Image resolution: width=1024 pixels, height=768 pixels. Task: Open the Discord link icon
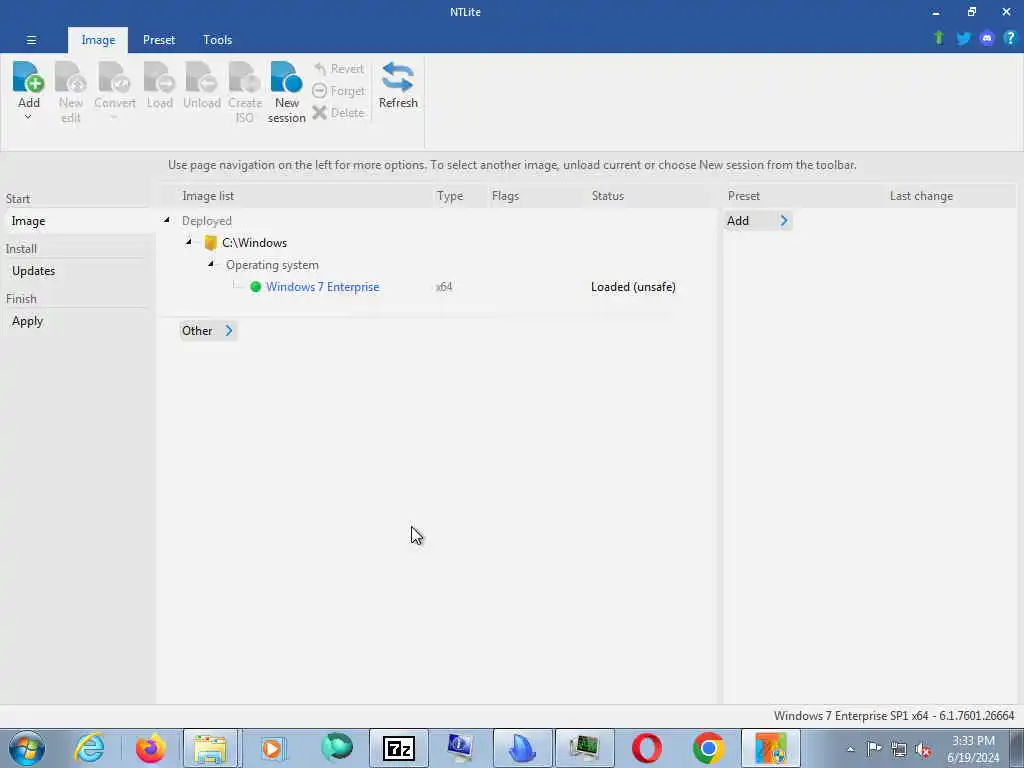pos(987,39)
